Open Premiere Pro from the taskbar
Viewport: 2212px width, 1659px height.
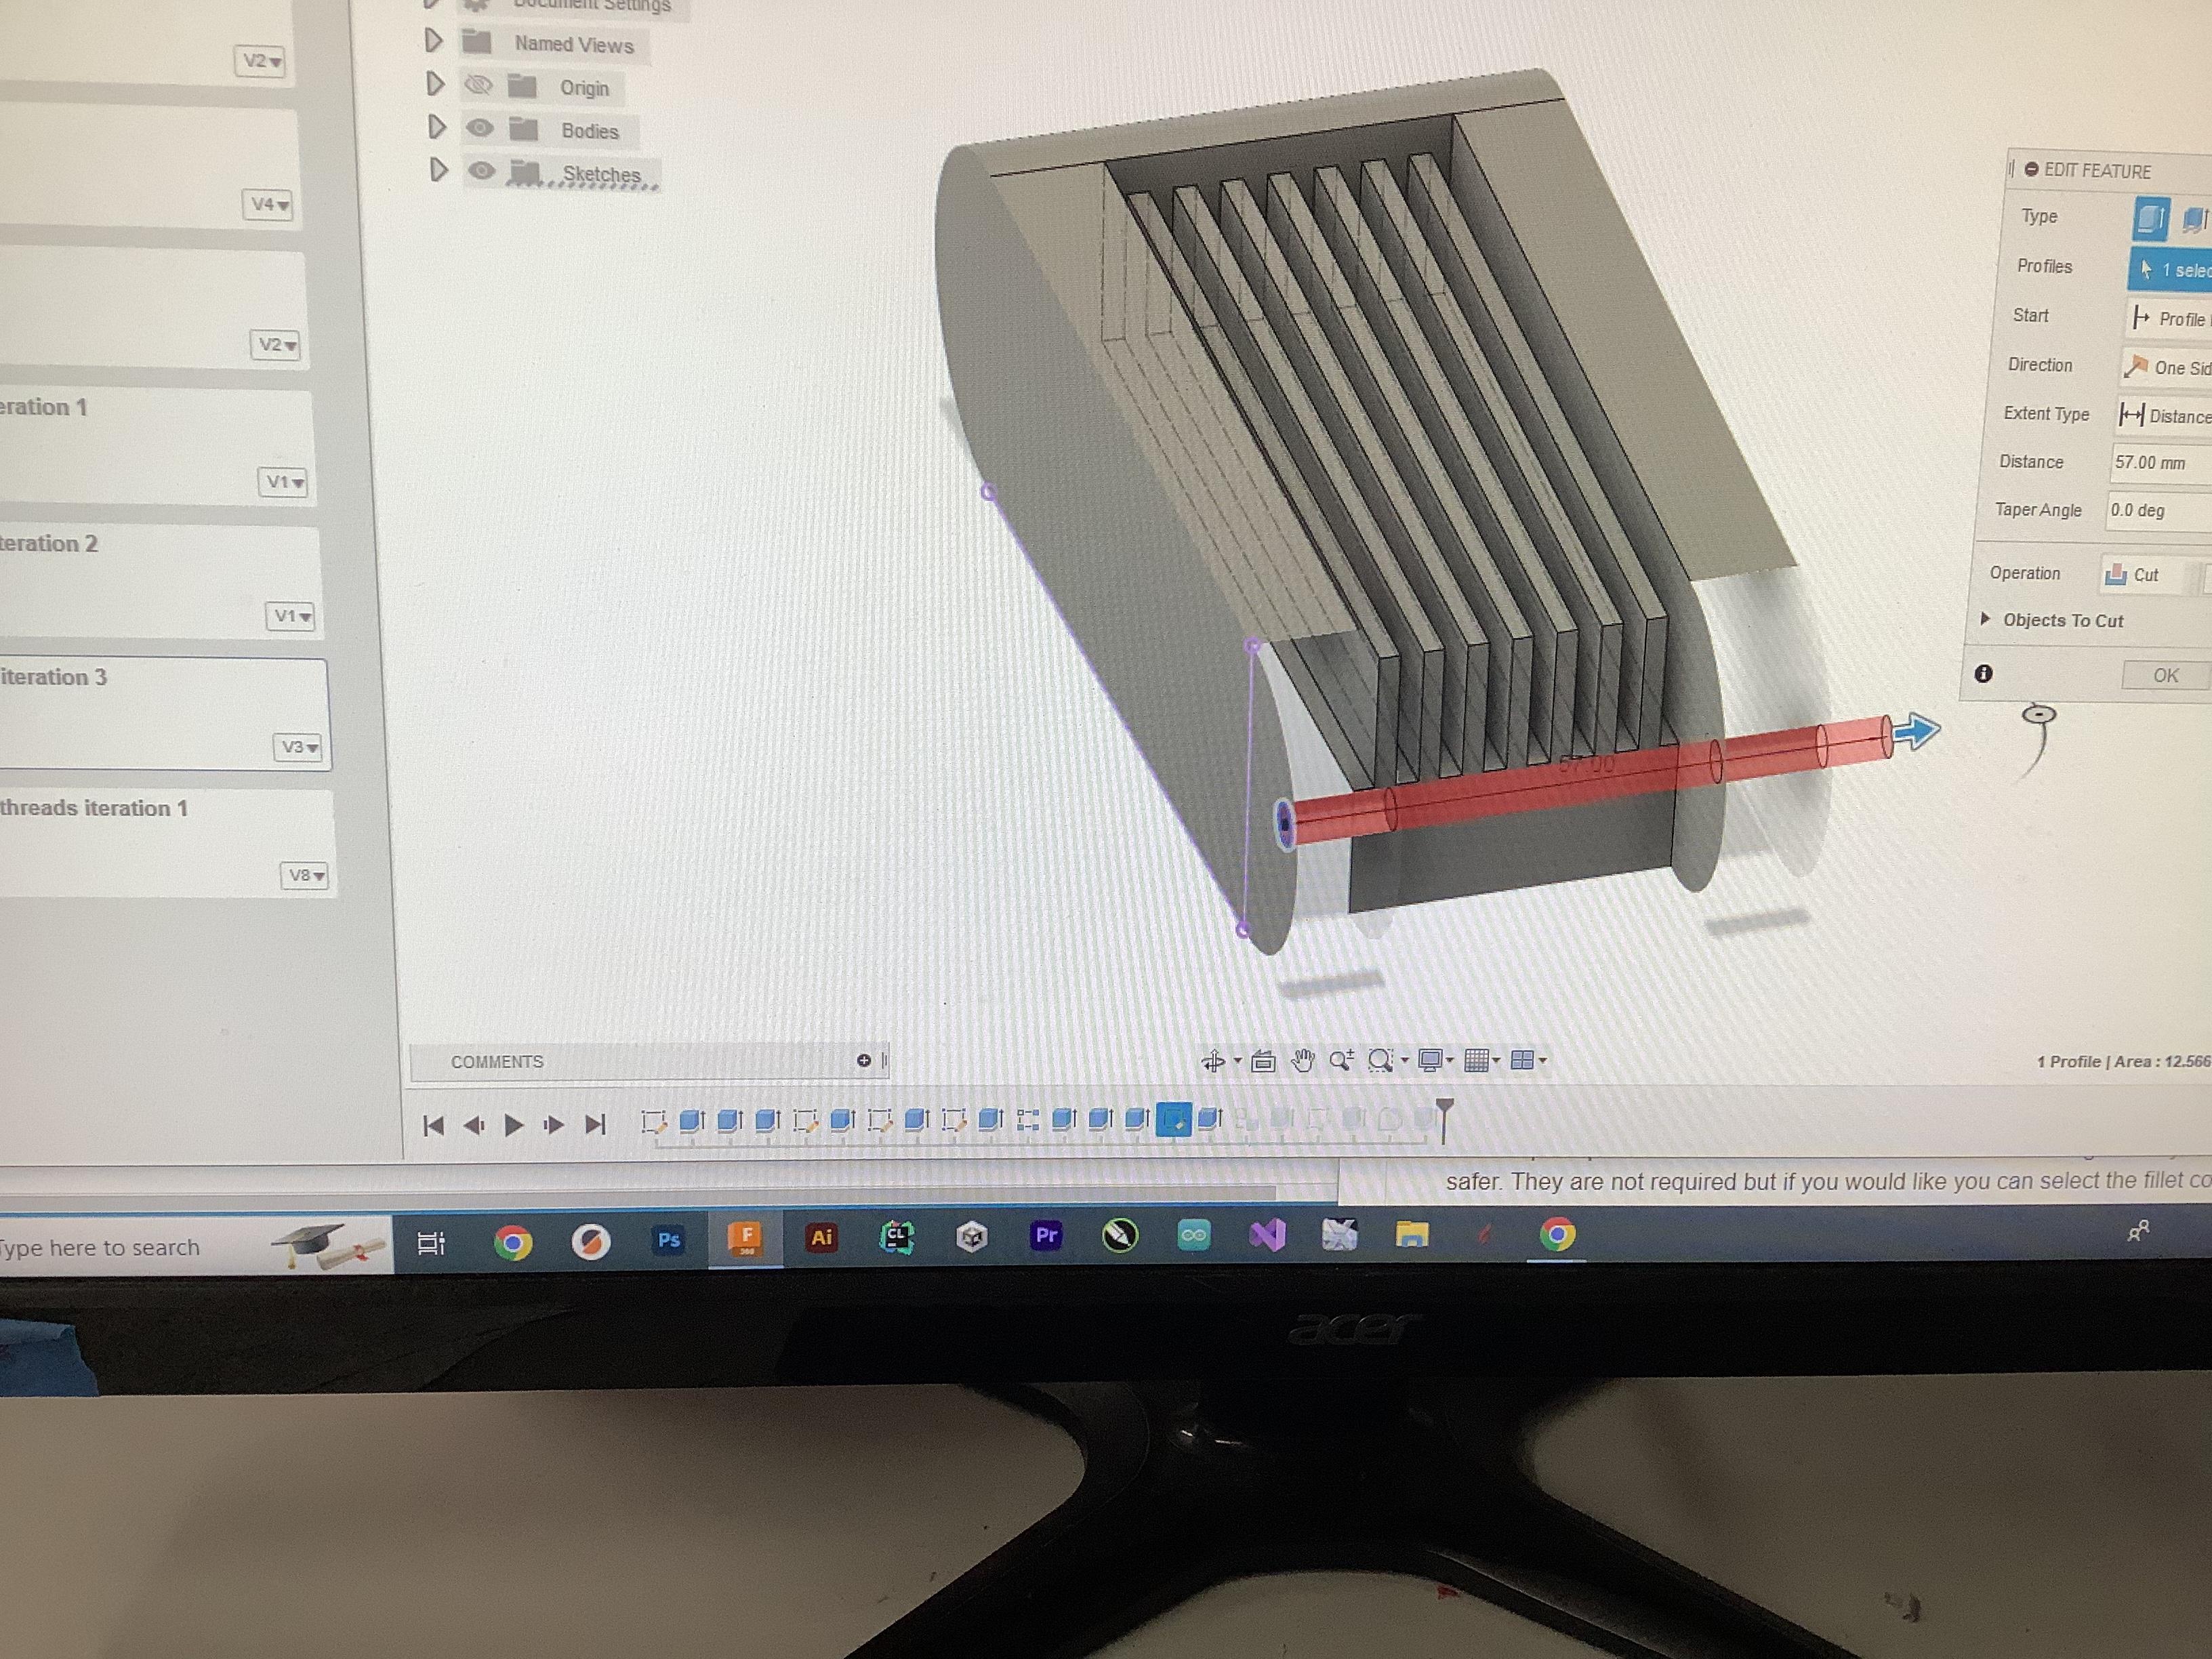[1046, 1236]
